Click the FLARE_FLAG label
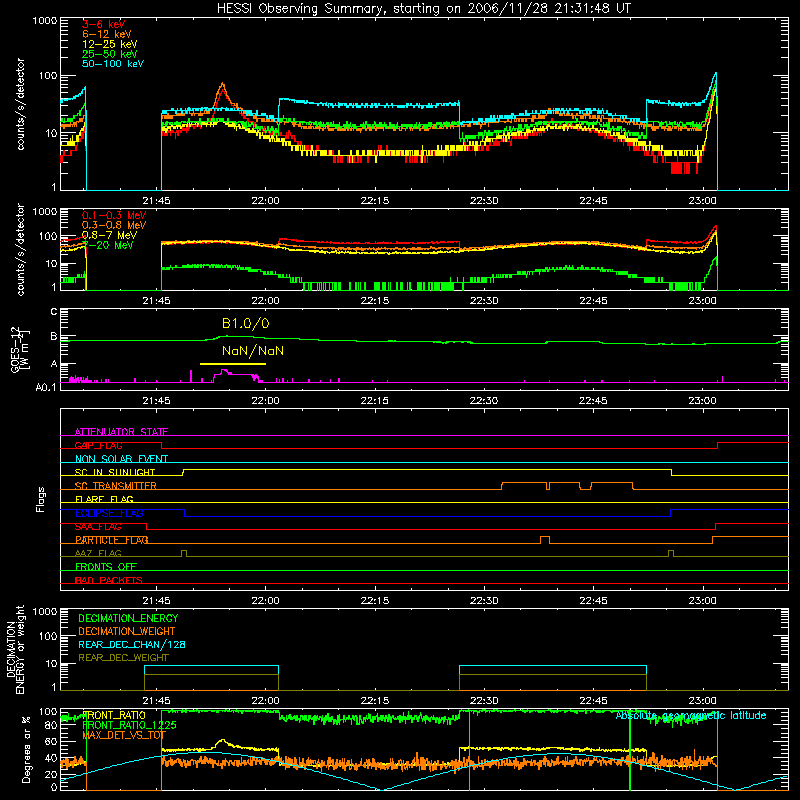 tap(104, 499)
